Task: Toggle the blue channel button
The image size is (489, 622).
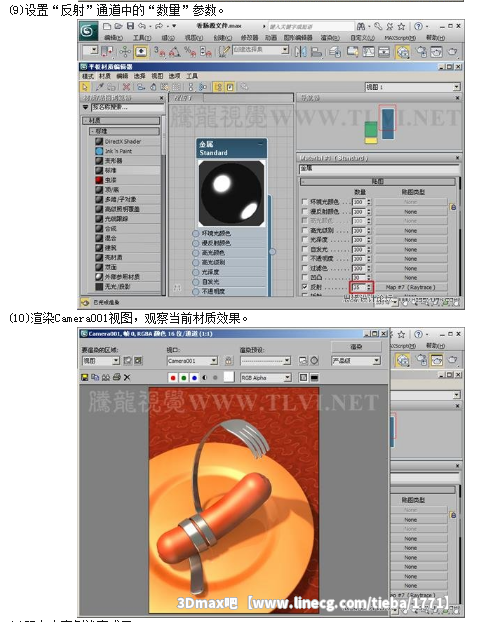Action: 194,378
